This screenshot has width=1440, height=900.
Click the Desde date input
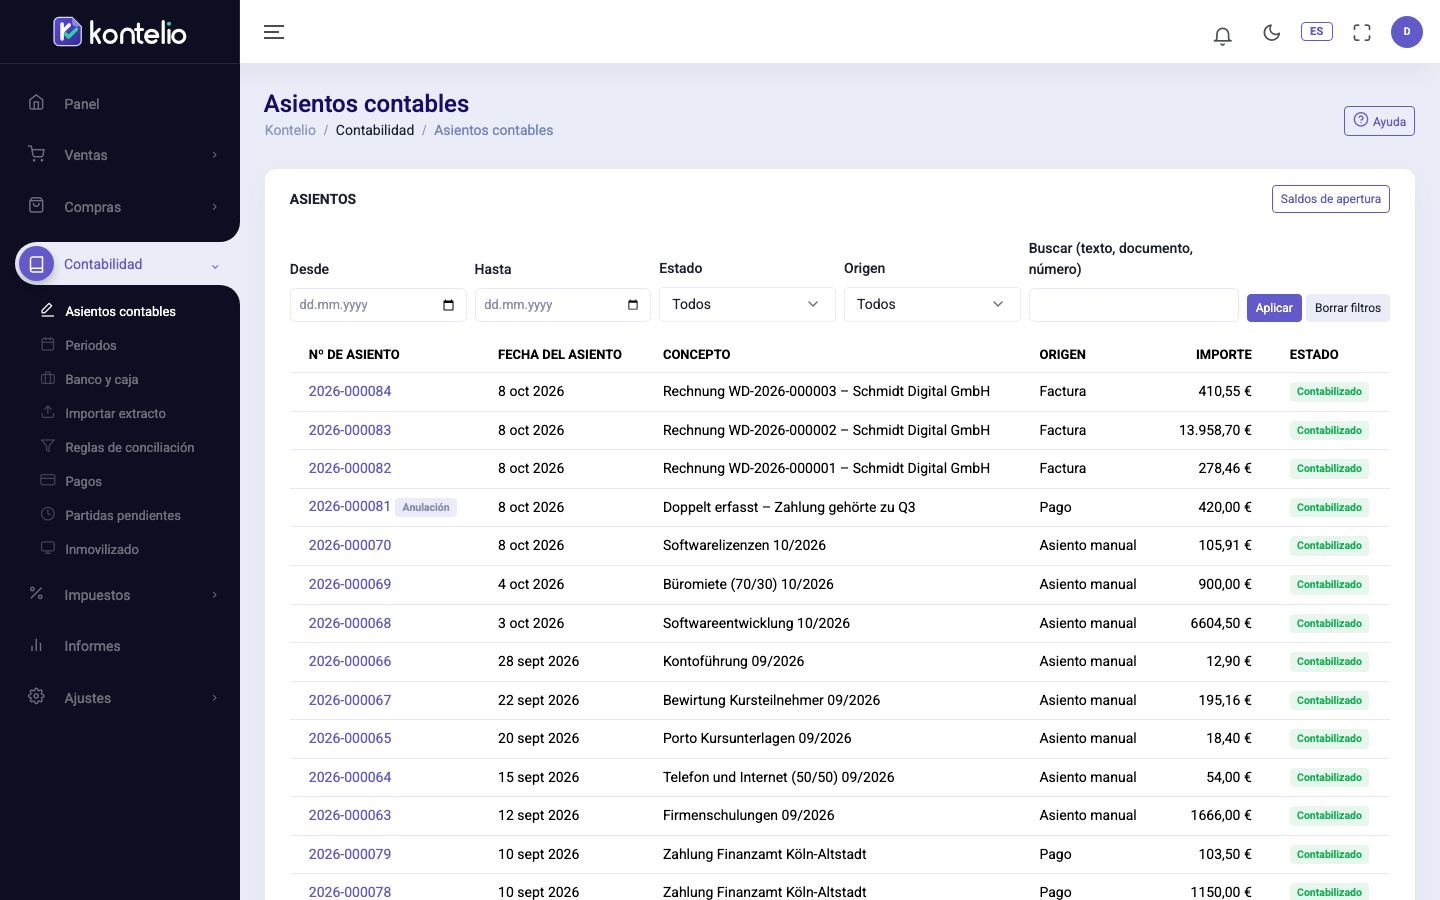[377, 305]
